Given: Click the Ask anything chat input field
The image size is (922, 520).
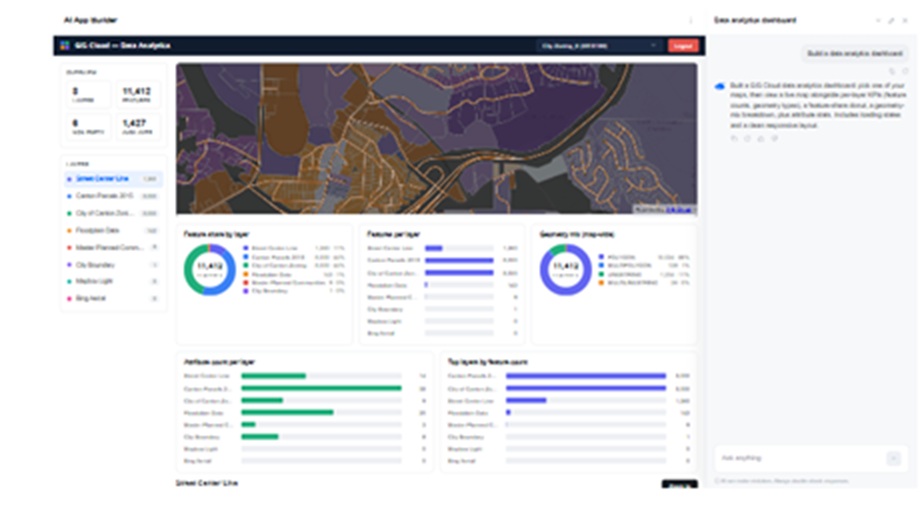Looking at the screenshot, I should (801, 458).
